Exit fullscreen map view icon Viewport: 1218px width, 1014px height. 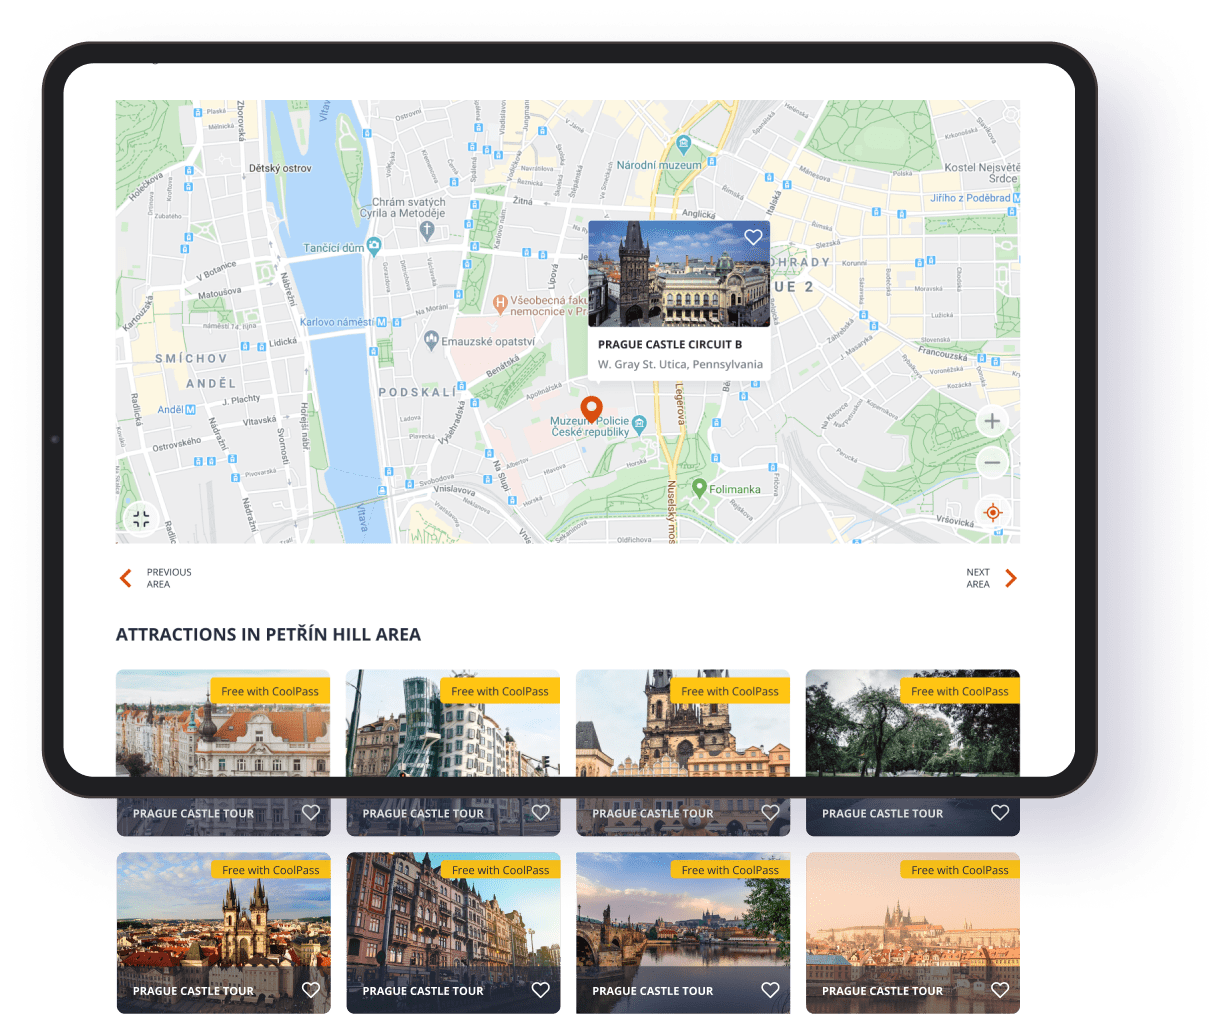141,518
